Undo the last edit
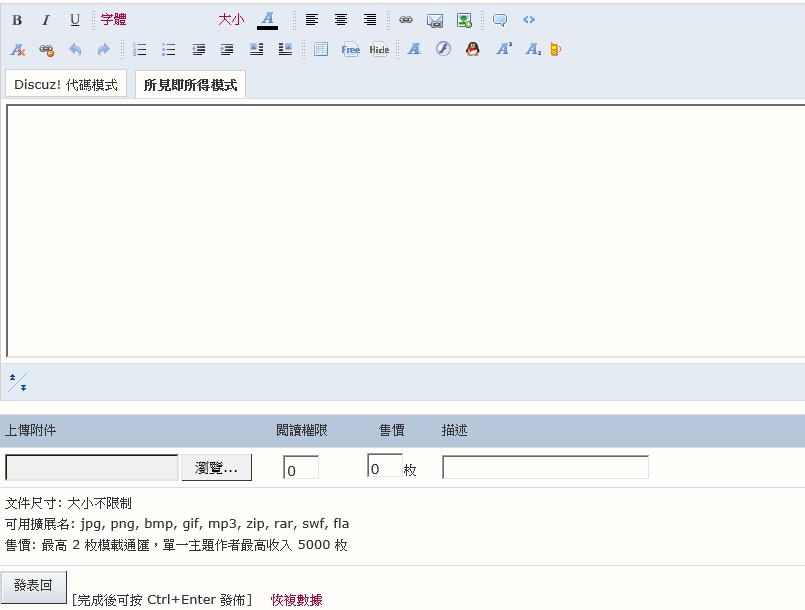 point(75,49)
